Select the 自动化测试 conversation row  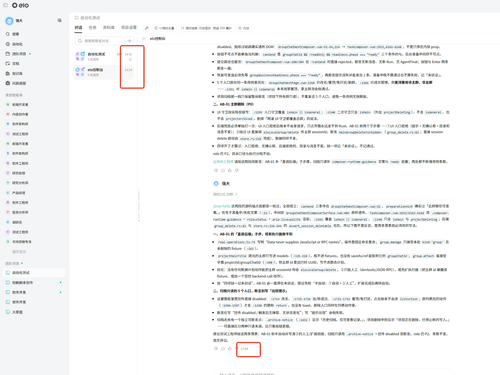pos(104,56)
